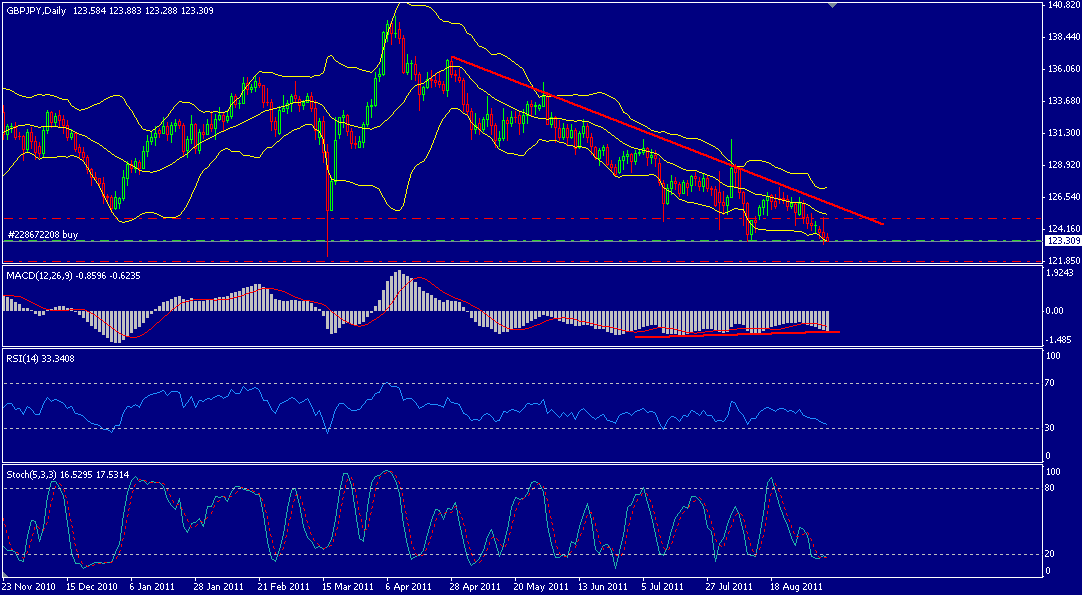Select the red descending trendline on price chart
The height and width of the screenshot is (595, 1082).
pyautogui.click(x=667, y=140)
